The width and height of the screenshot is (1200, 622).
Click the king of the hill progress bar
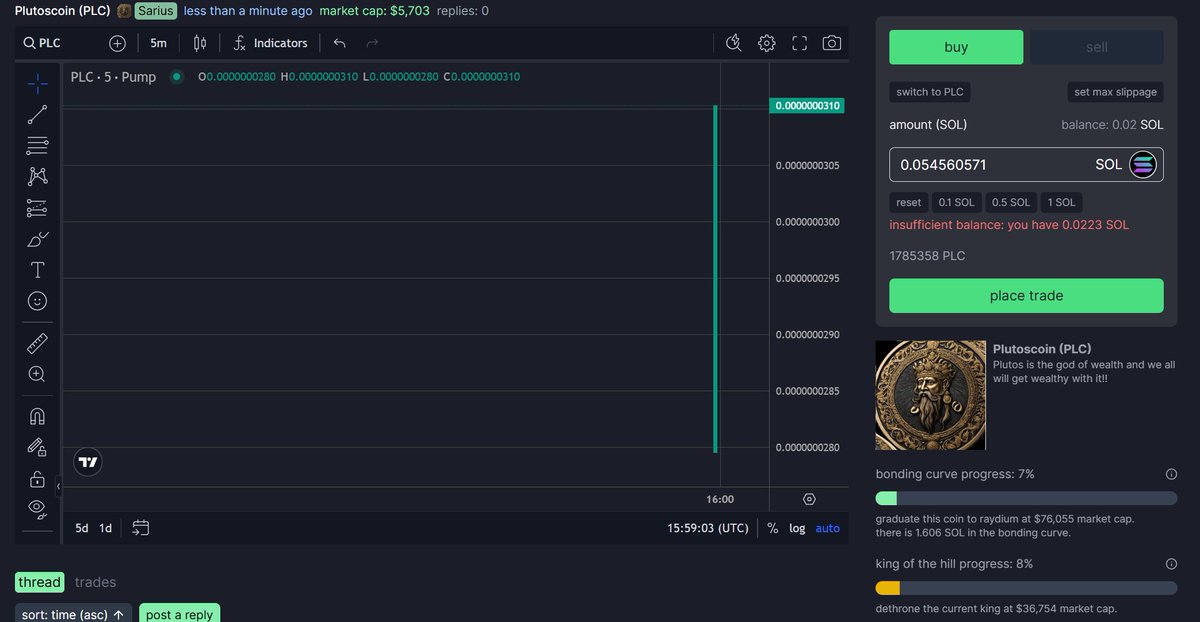(x=1026, y=588)
